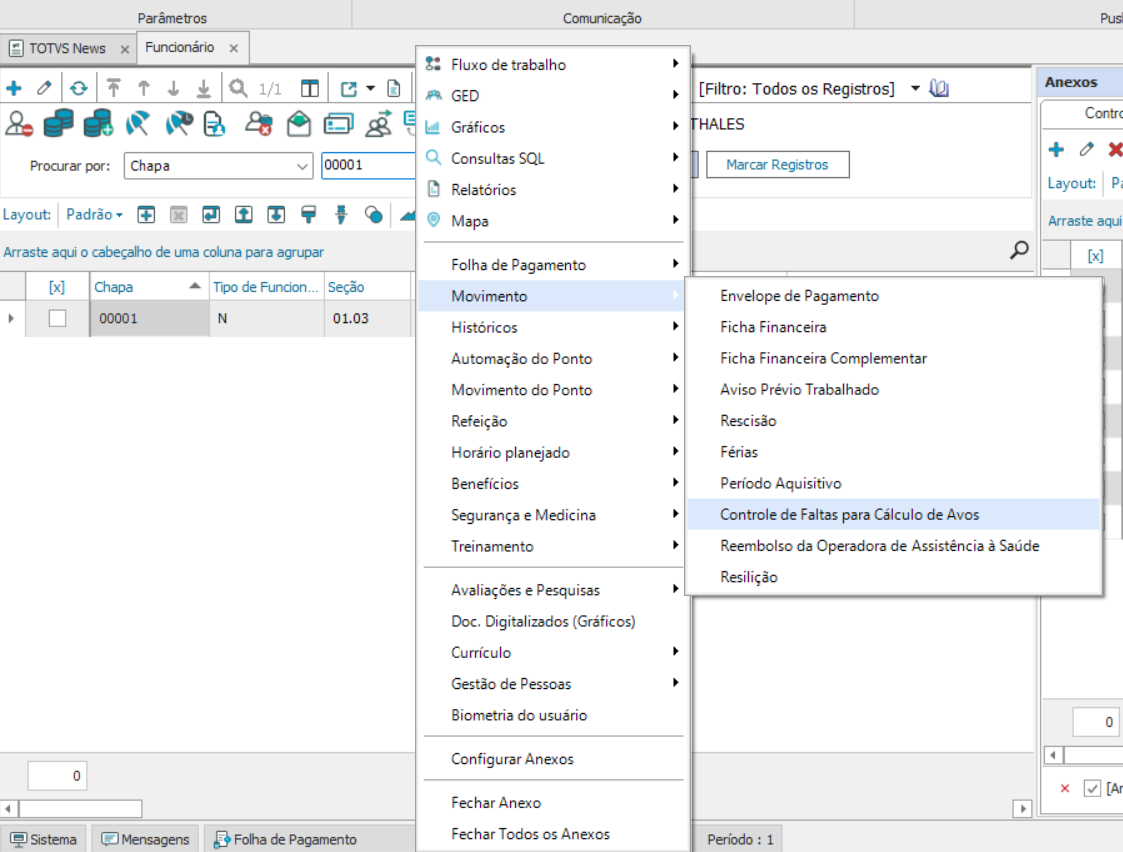Click the people transfer arrow icon
Image resolution: width=1123 pixels, height=852 pixels.
(x=379, y=124)
